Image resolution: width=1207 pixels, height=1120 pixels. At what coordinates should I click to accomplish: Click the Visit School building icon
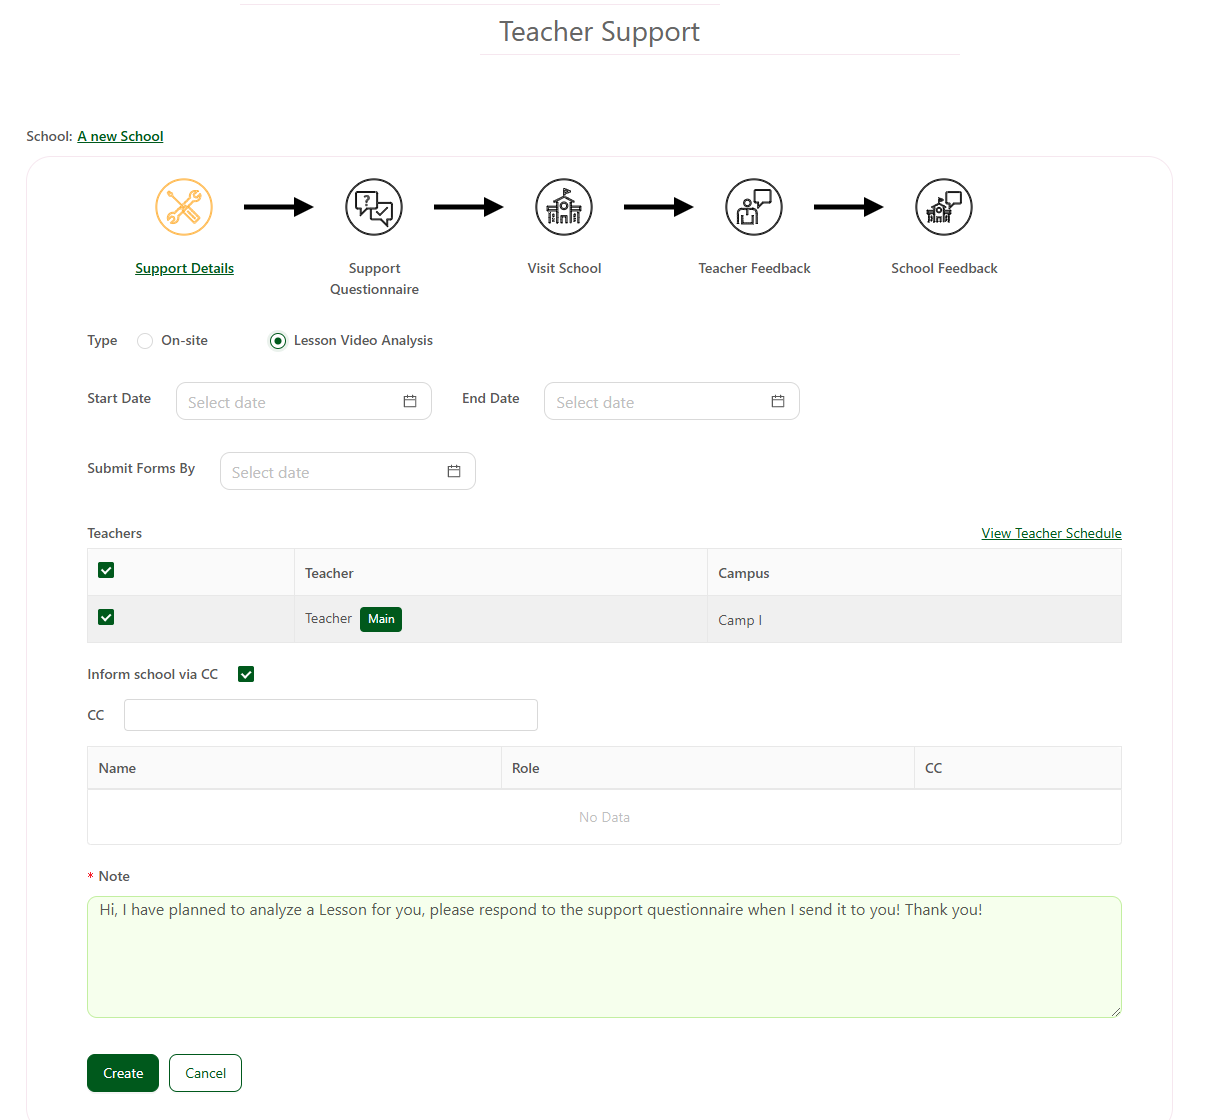(x=564, y=207)
